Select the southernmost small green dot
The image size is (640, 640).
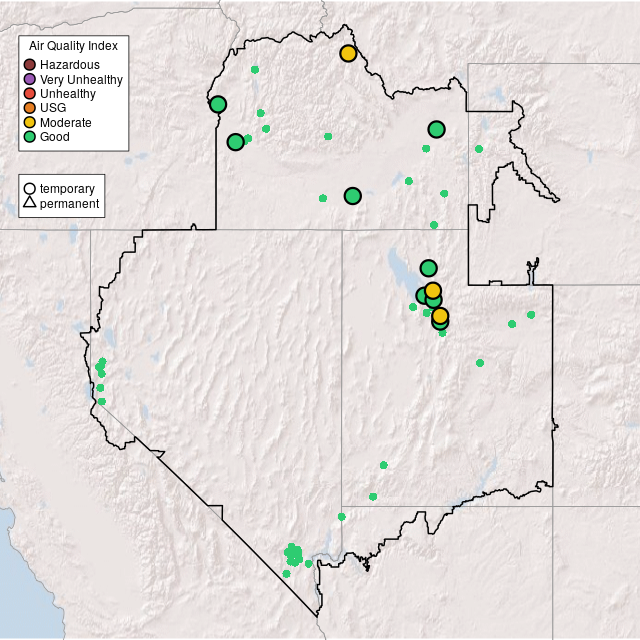(286, 574)
